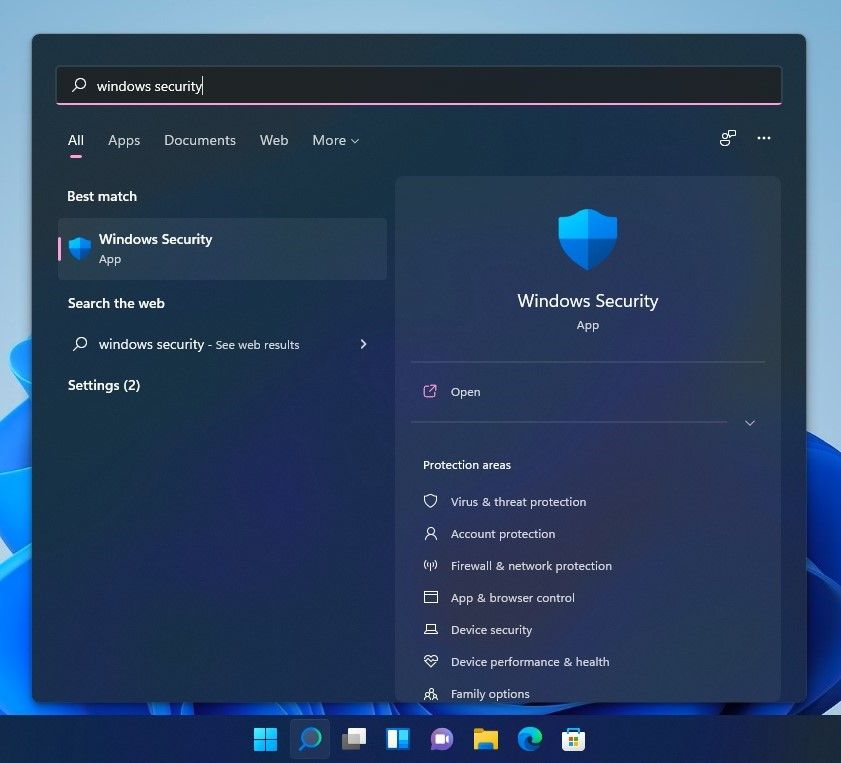Click the large Windows Security shield icon
The width and height of the screenshot is (841, 763).
click(x=587, y=237)
